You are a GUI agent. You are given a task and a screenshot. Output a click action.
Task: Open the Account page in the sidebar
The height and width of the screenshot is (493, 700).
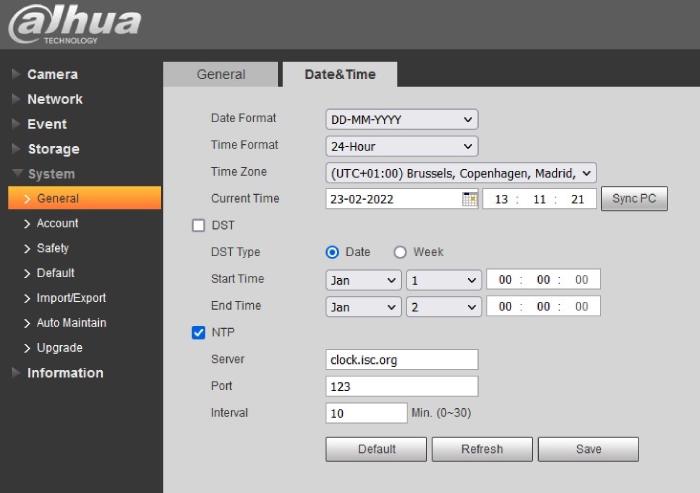57,223
